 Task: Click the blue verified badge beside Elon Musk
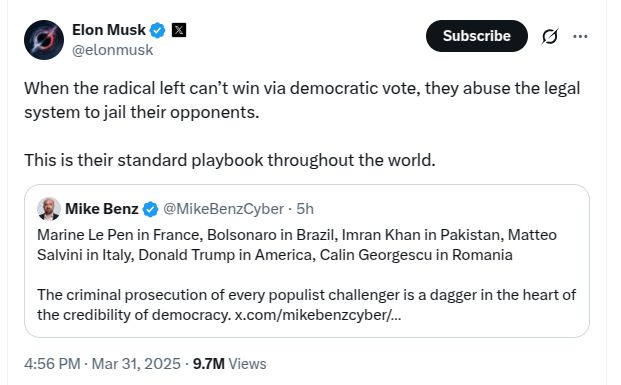pos(157,30)
